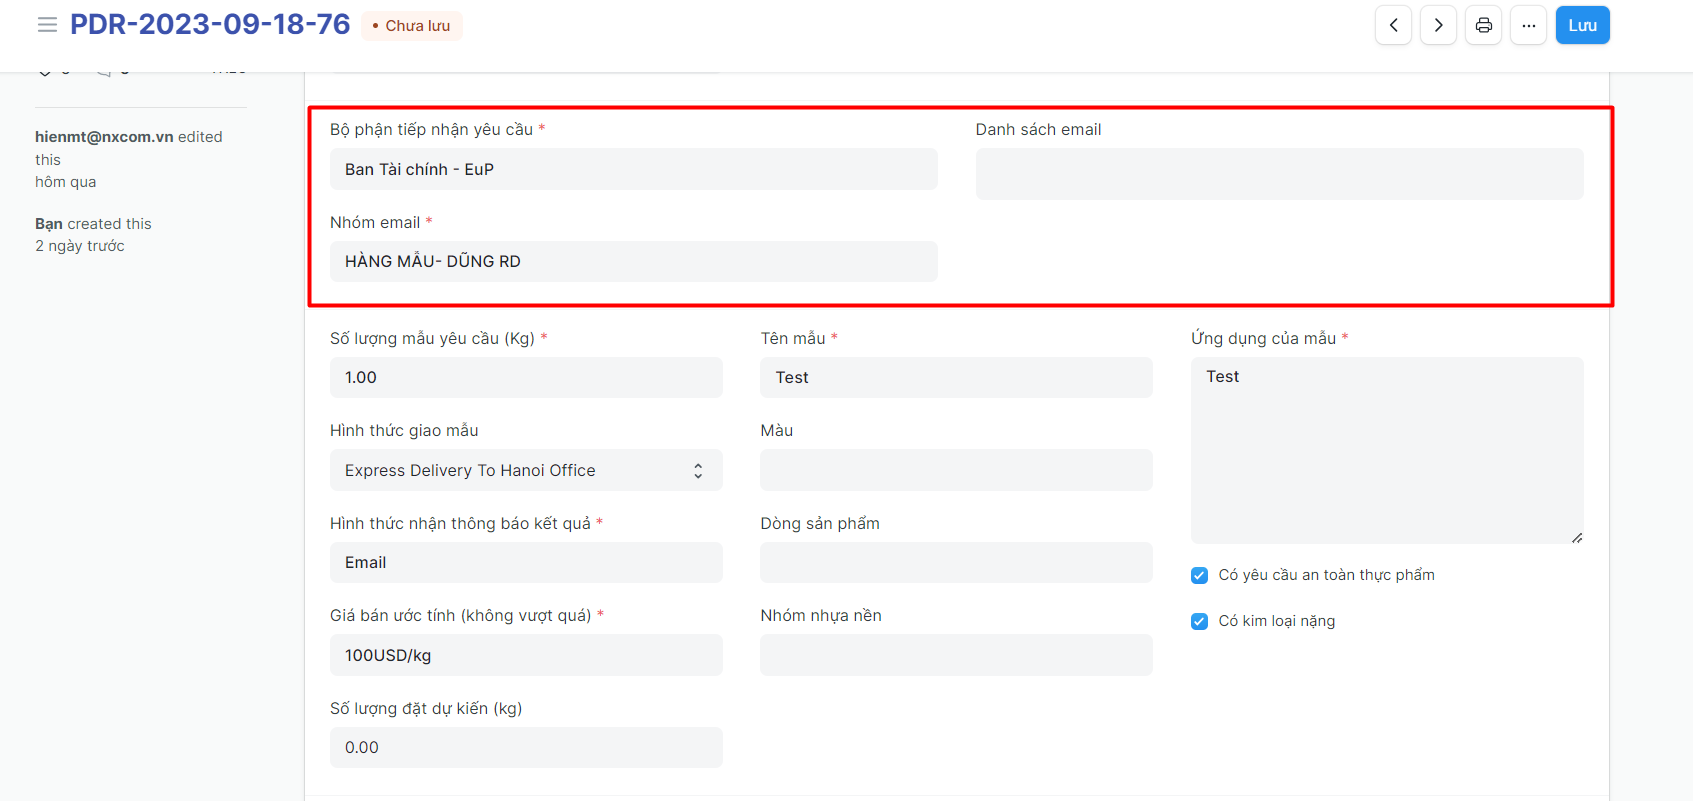This screenshot has width=1693, height=801.
Task: Toggle the sidebar hamburger menu icon
Action: (x=47, y=25)
